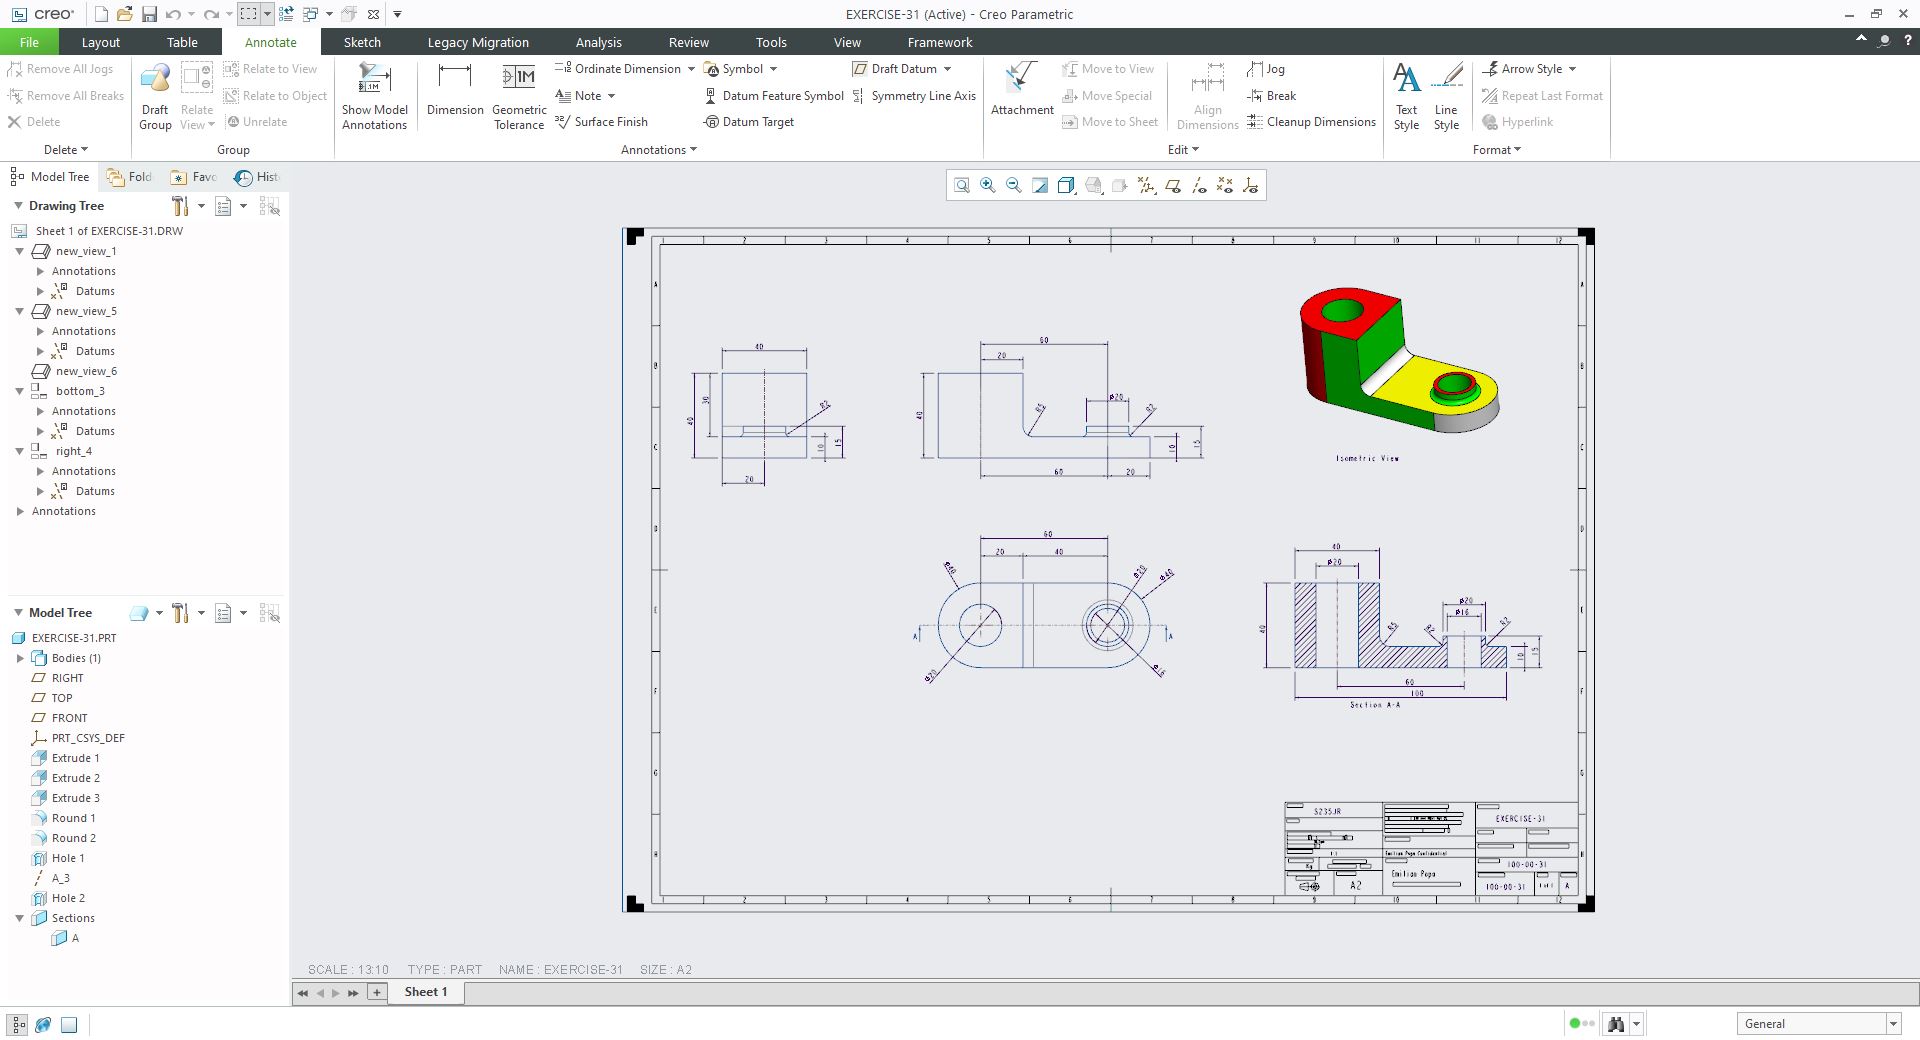Click the Break tool
Screen dimensions: 1920x1040
1272,96
